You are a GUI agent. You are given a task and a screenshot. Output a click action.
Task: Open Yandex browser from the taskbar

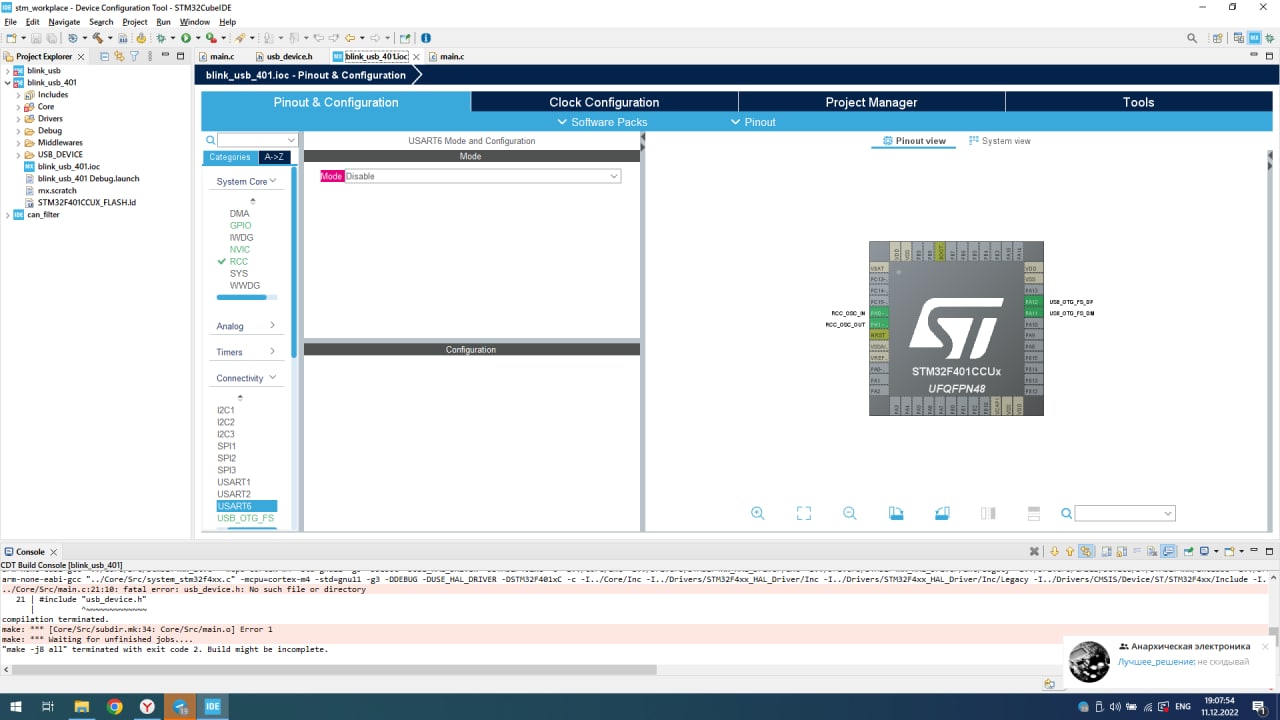[x=147, y=706]
